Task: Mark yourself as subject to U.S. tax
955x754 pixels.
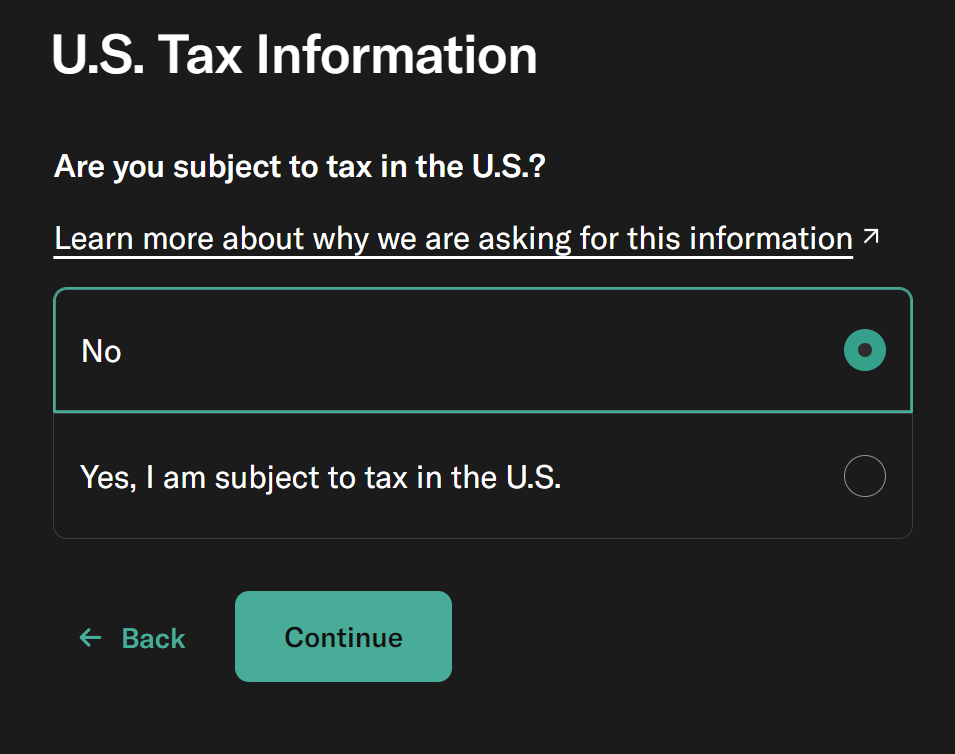Action: coord(864,476)
